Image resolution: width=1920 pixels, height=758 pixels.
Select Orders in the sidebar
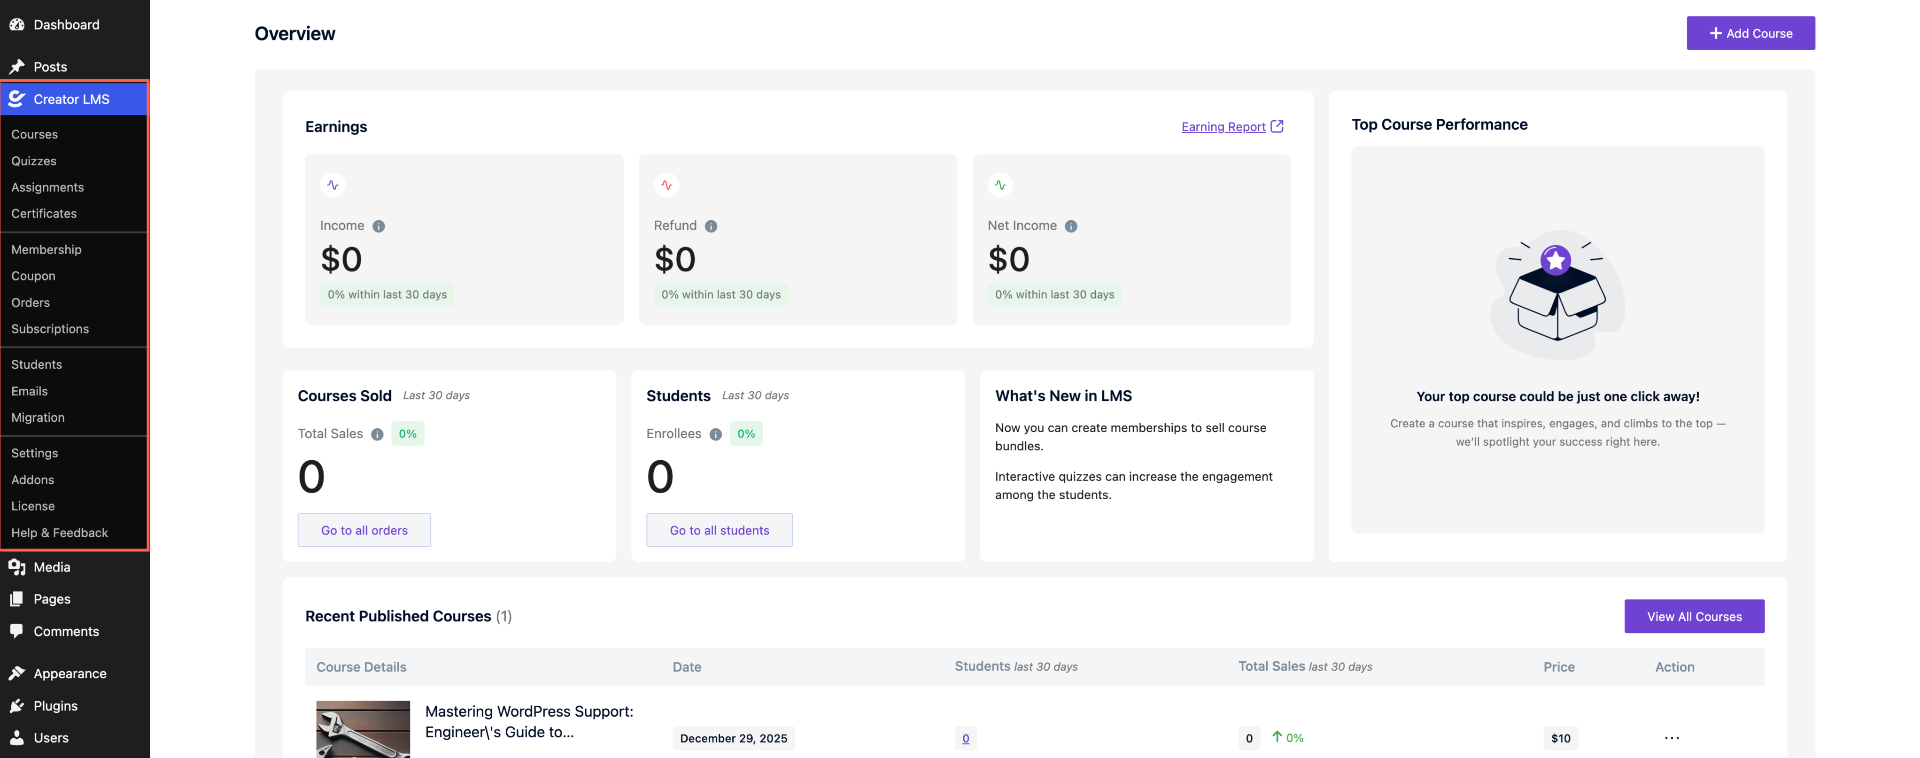30,303
